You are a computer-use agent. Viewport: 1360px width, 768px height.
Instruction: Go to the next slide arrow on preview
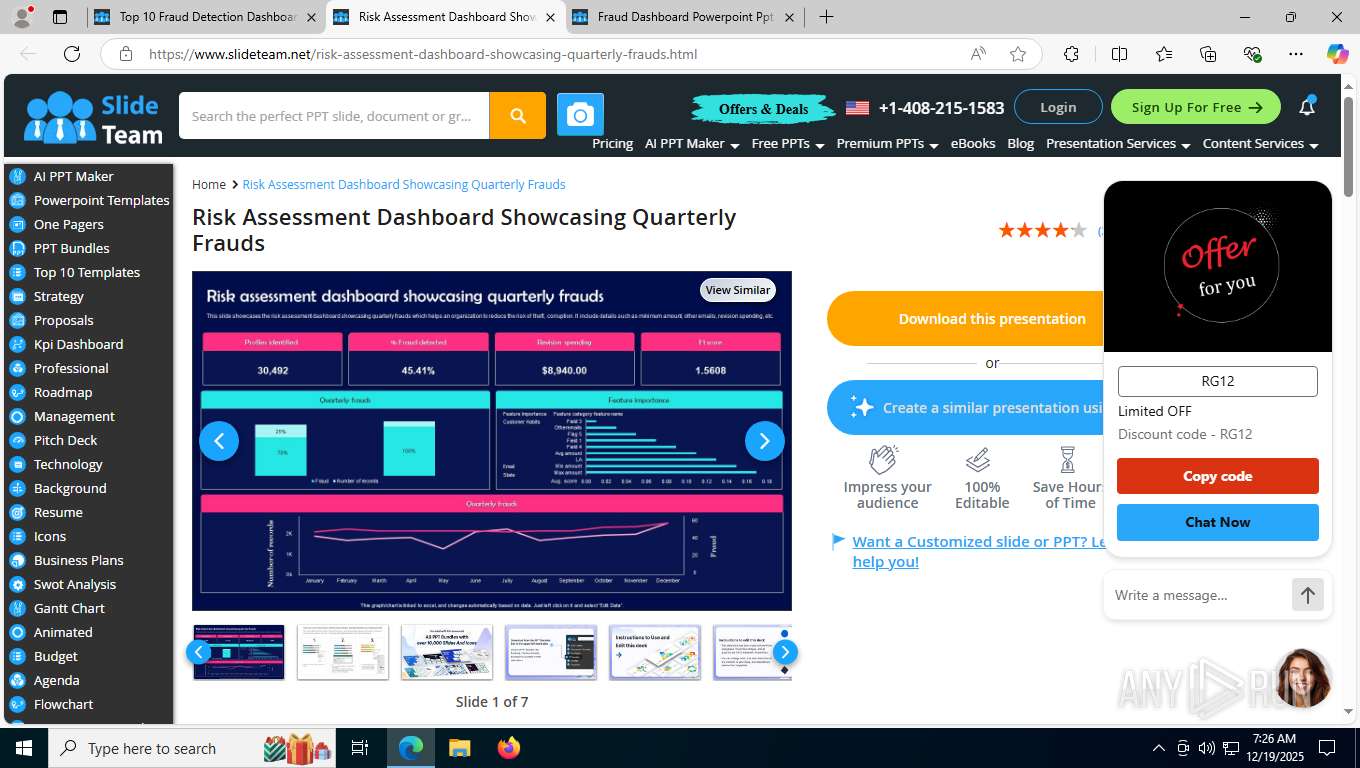tap(765, 440)
